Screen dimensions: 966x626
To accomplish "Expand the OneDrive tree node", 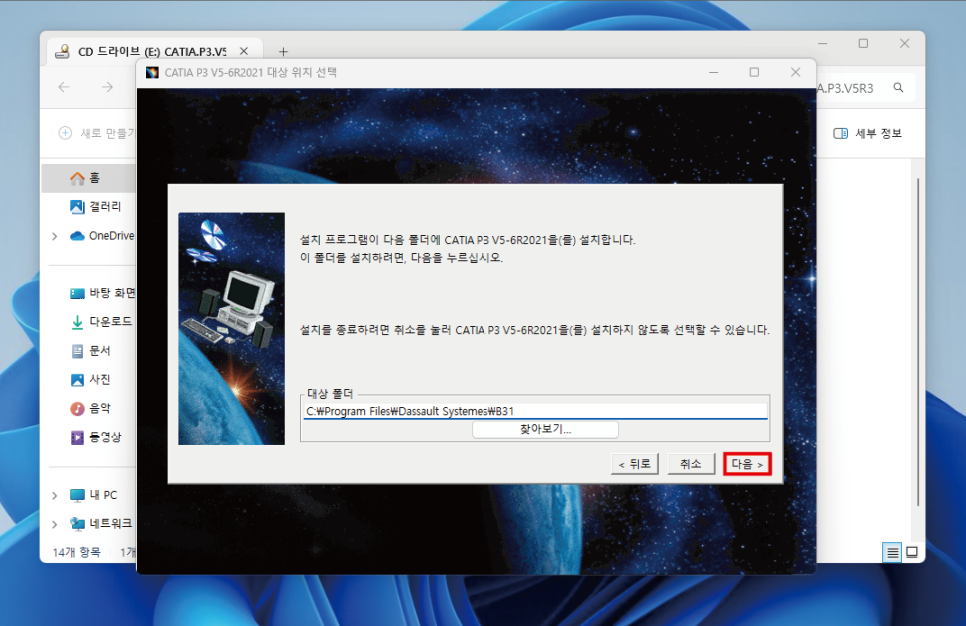I will point(55,236).
